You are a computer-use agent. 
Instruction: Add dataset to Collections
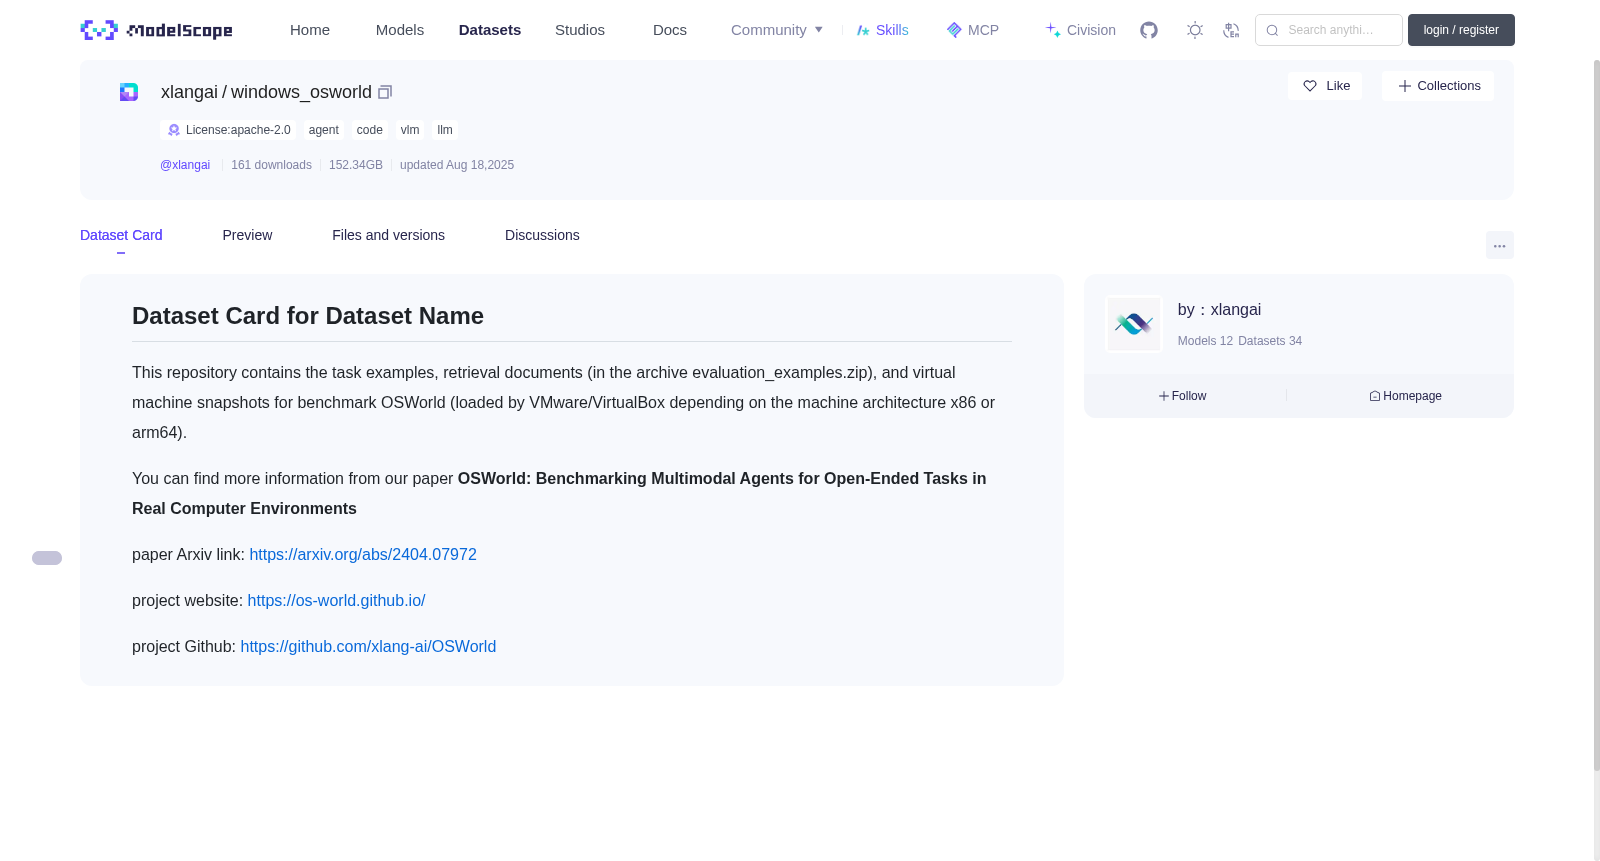[x=1438, y=86]
